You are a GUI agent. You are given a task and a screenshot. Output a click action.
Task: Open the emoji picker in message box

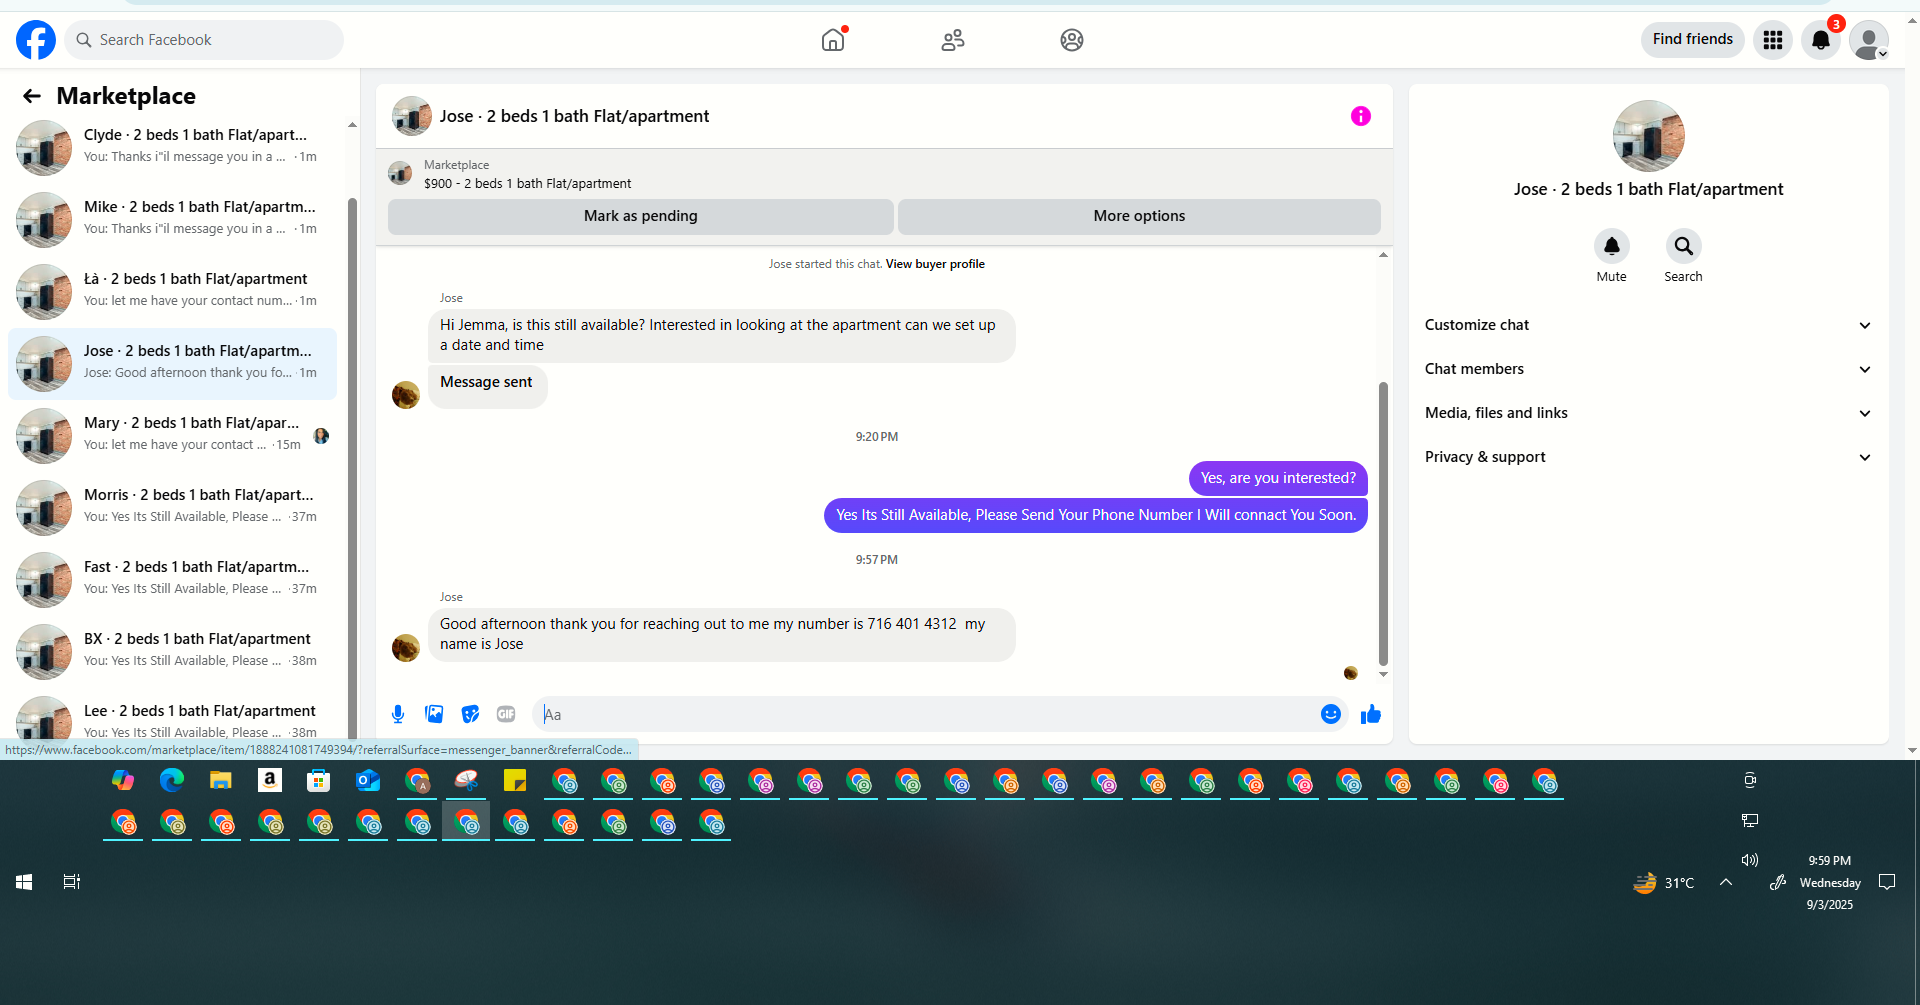pyautogui.click(x=1331, y=714)
